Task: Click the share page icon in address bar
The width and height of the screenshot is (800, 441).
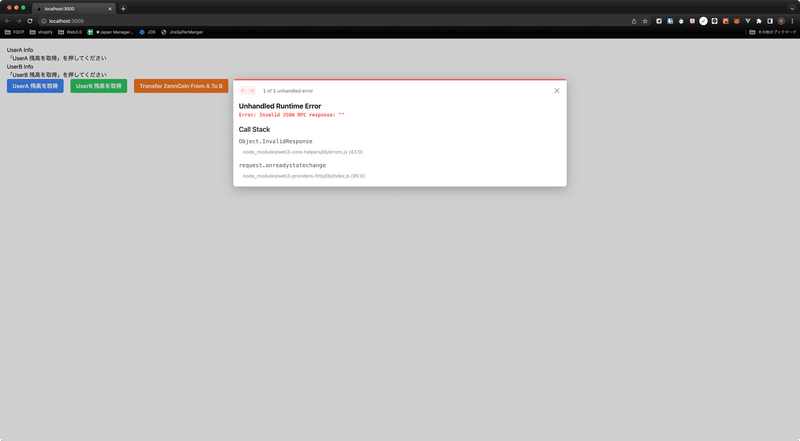Action: tap(634, 21)
